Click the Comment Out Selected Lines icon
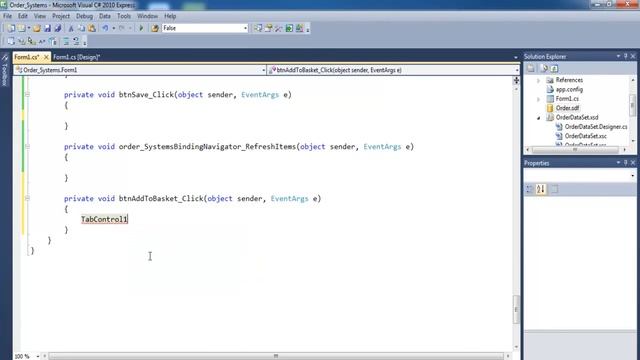Viewport: 640px width, 360px height. 65,41
